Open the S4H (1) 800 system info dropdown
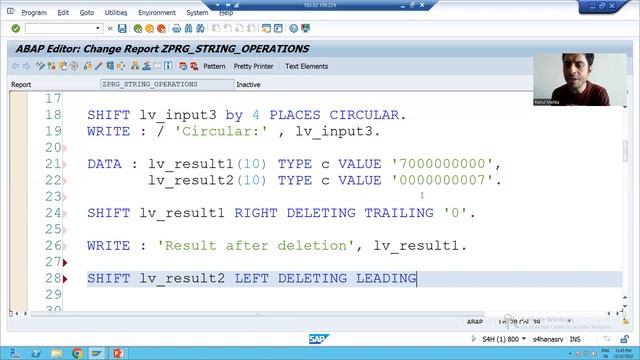Screen dimensions: 640x360 pyautogui.click(x=504, y=339)
